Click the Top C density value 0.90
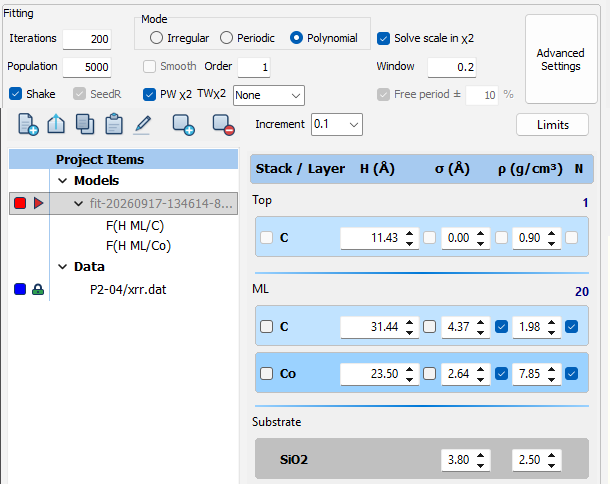The width and height of the screenshot is (610, 484). tap(529, 237)
